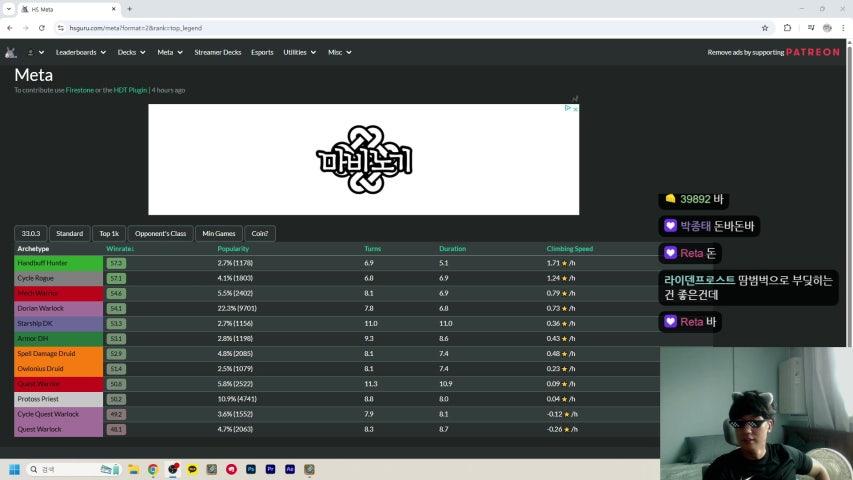The height and width of the screenshot is (480, 853).
Task: Open the tab search chevron in tab strip
Action: click(9, 9)
